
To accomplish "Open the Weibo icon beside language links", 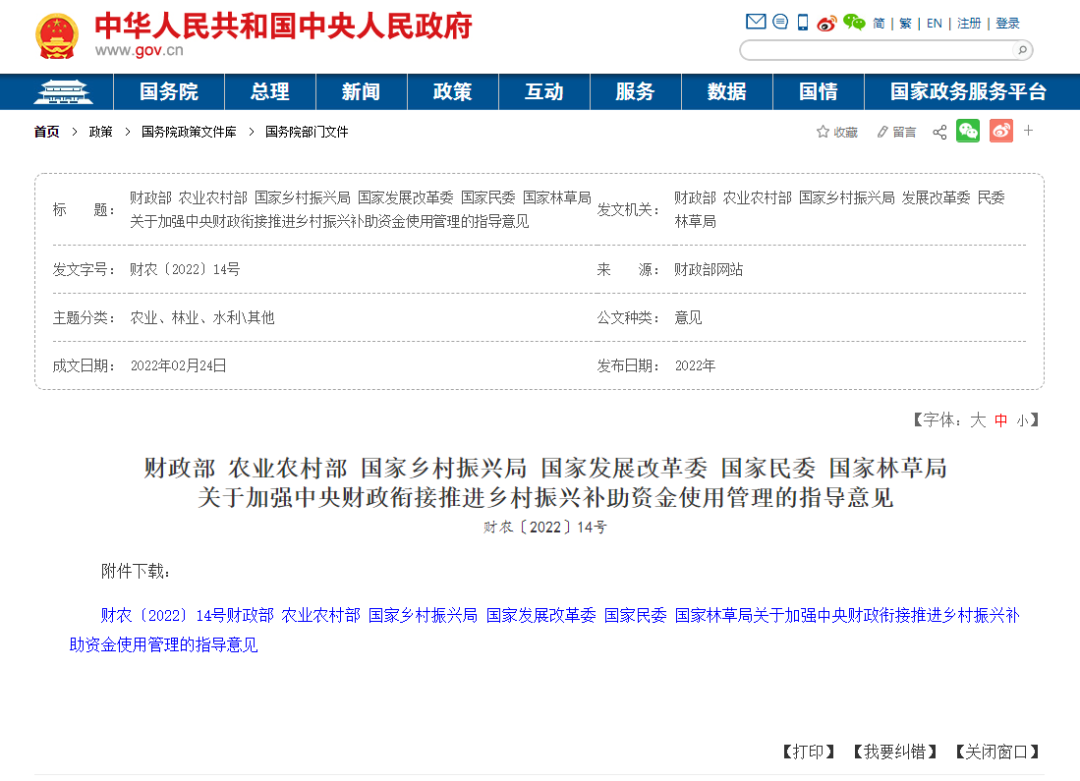I will (827, 23).
